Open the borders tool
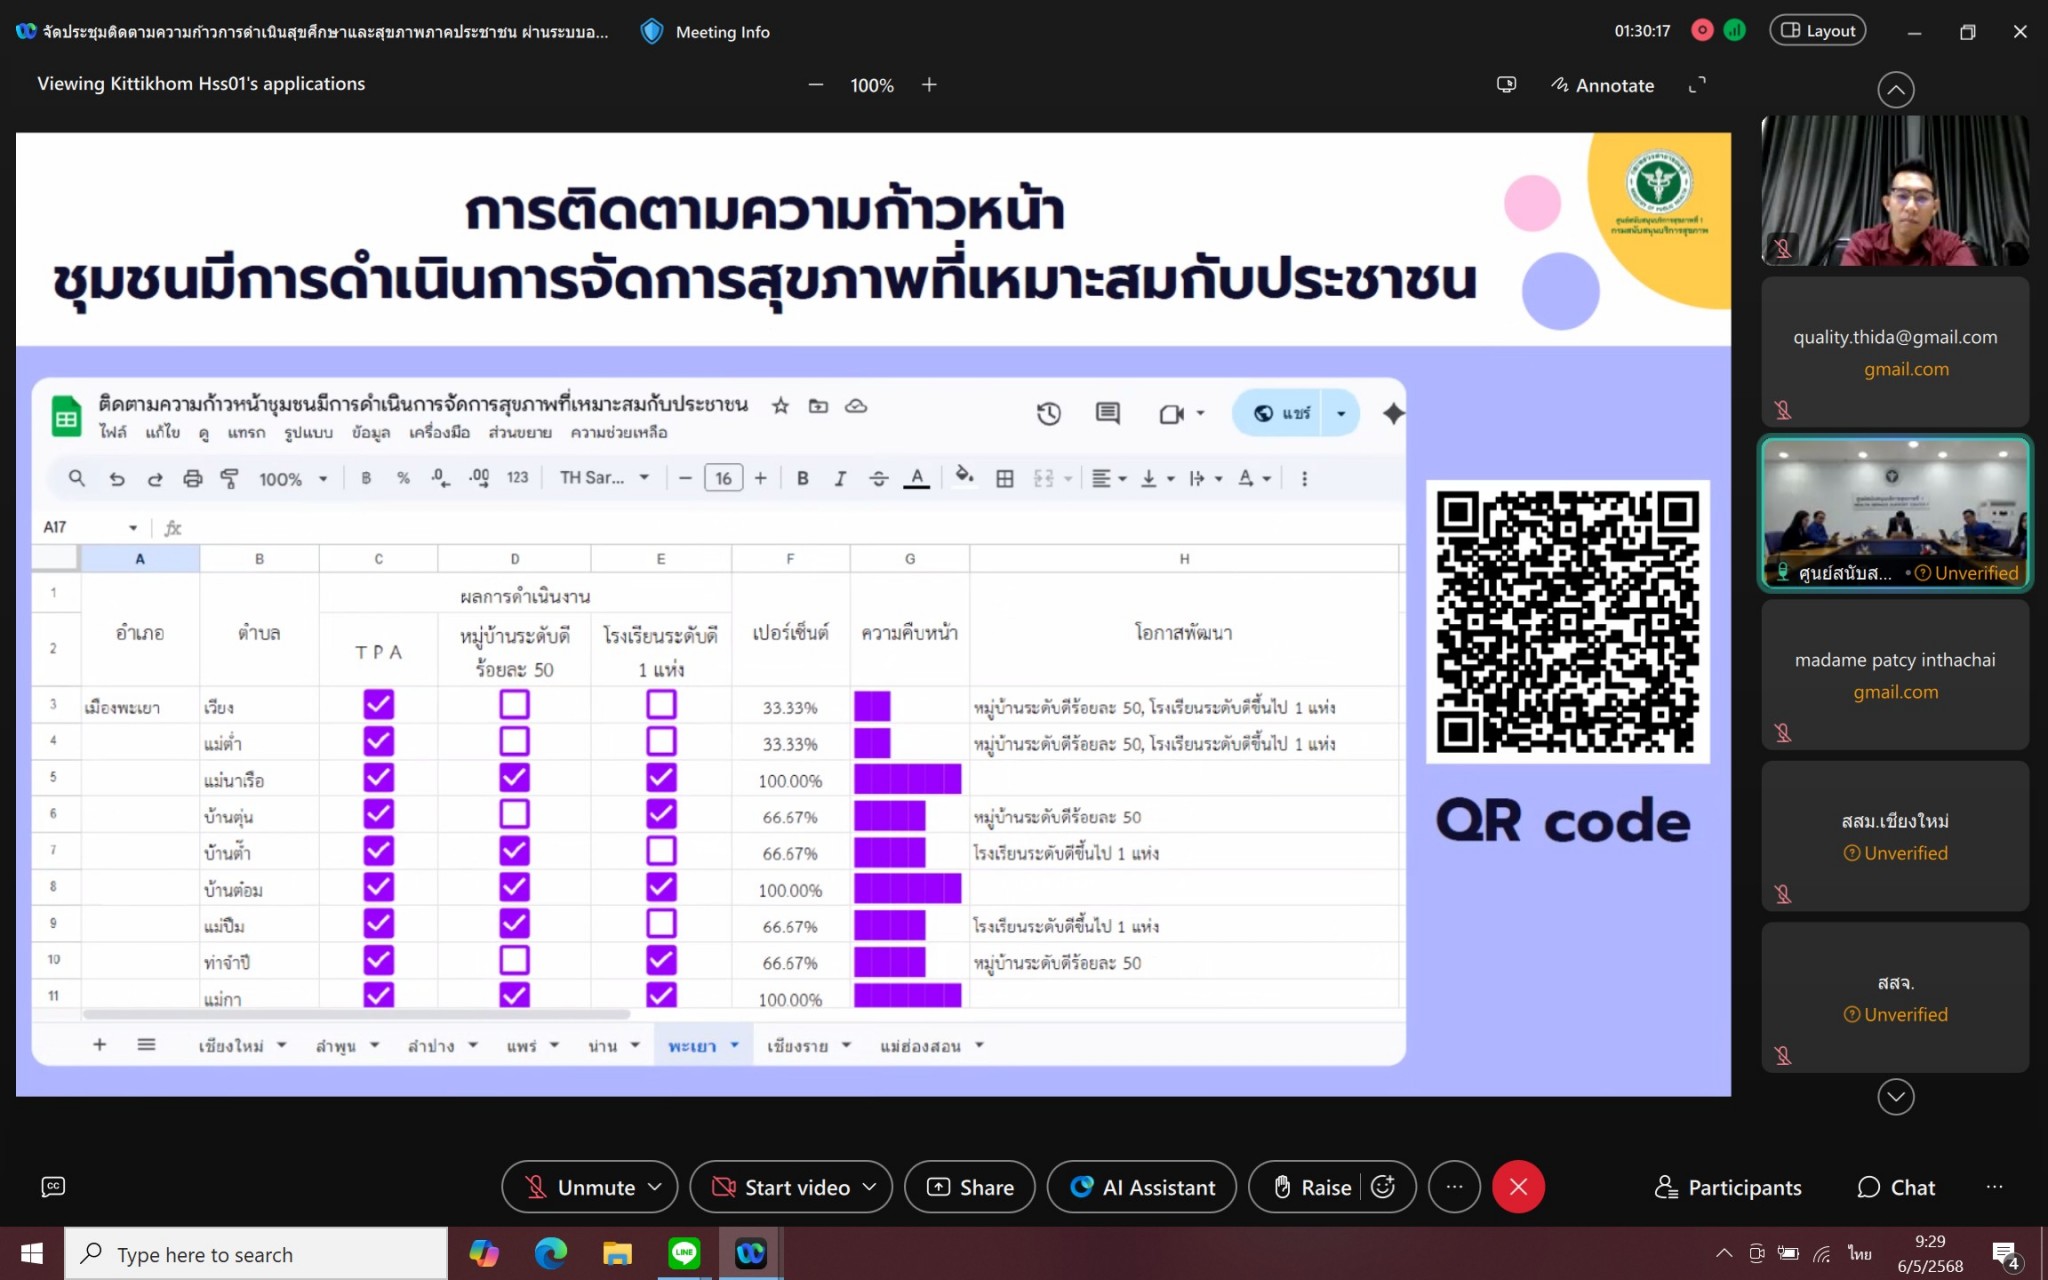Image resolution: width=2048 pixels, height=1280 pixels. click(1005, 478)
